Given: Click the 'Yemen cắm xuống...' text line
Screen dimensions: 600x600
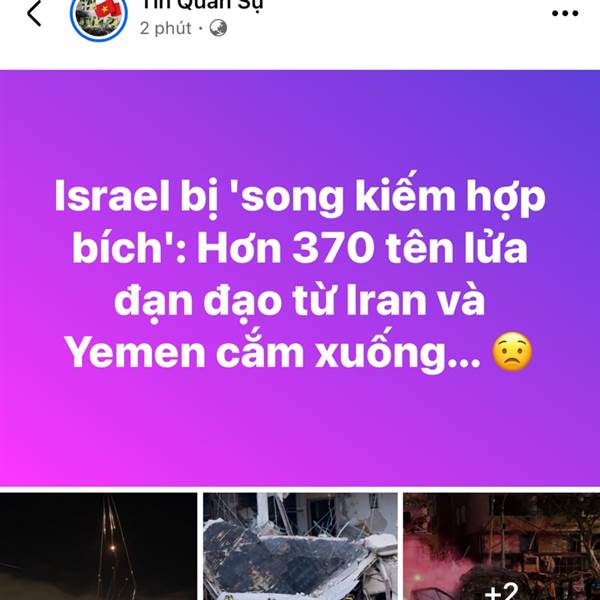Looking at the screenshot, I should 272,353.
